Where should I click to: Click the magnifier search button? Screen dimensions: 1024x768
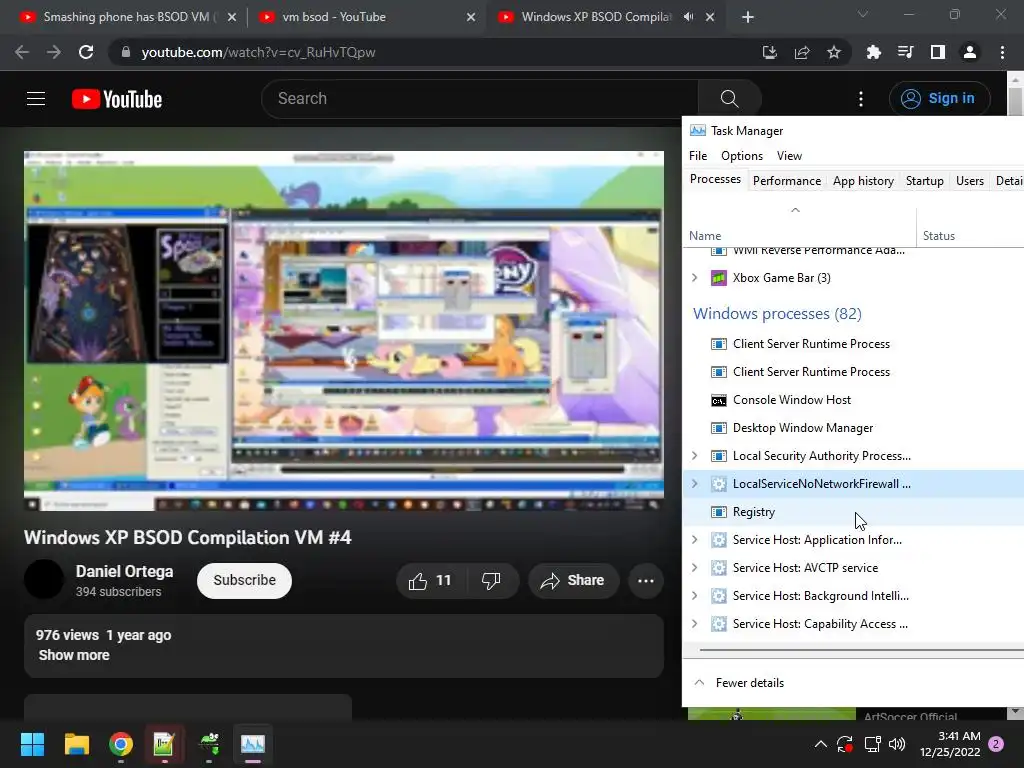pyautogui.click(x=729, y=99)
